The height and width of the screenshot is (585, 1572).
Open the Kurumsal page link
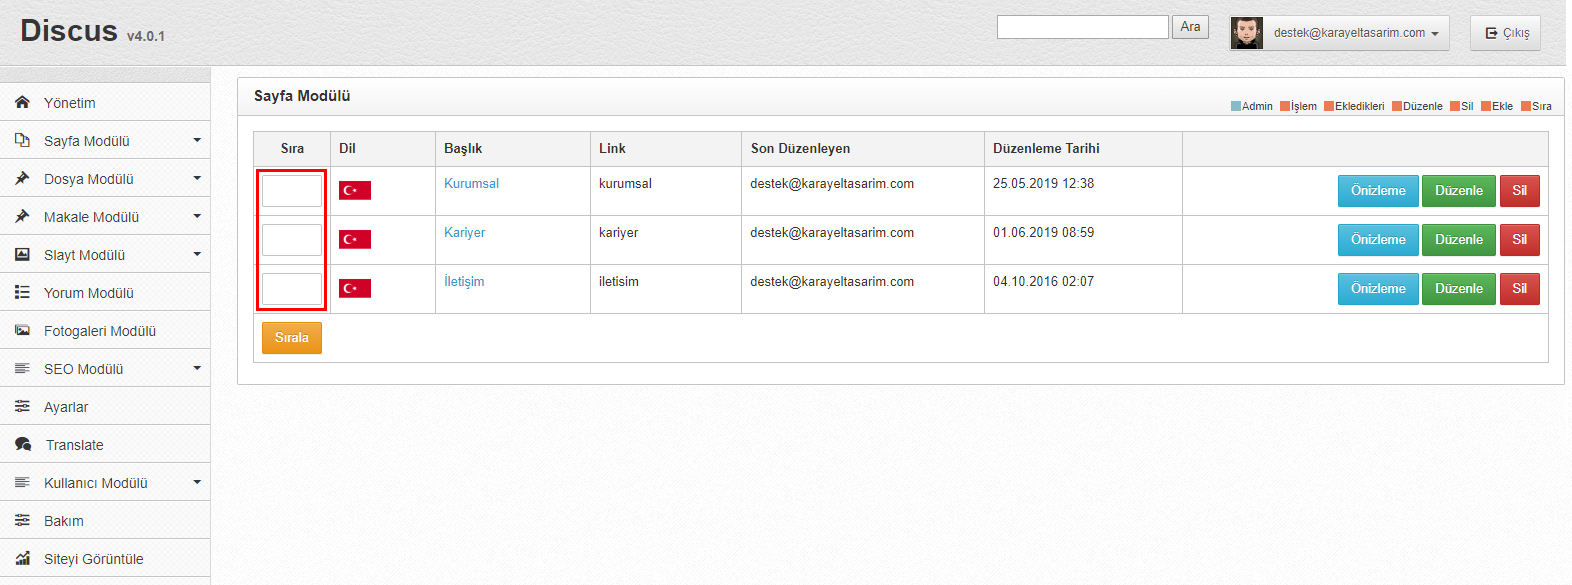pos(471,183)
